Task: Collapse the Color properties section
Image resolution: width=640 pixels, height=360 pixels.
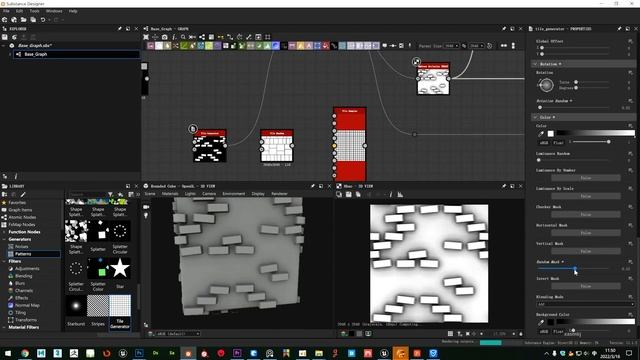Action: 535,117
